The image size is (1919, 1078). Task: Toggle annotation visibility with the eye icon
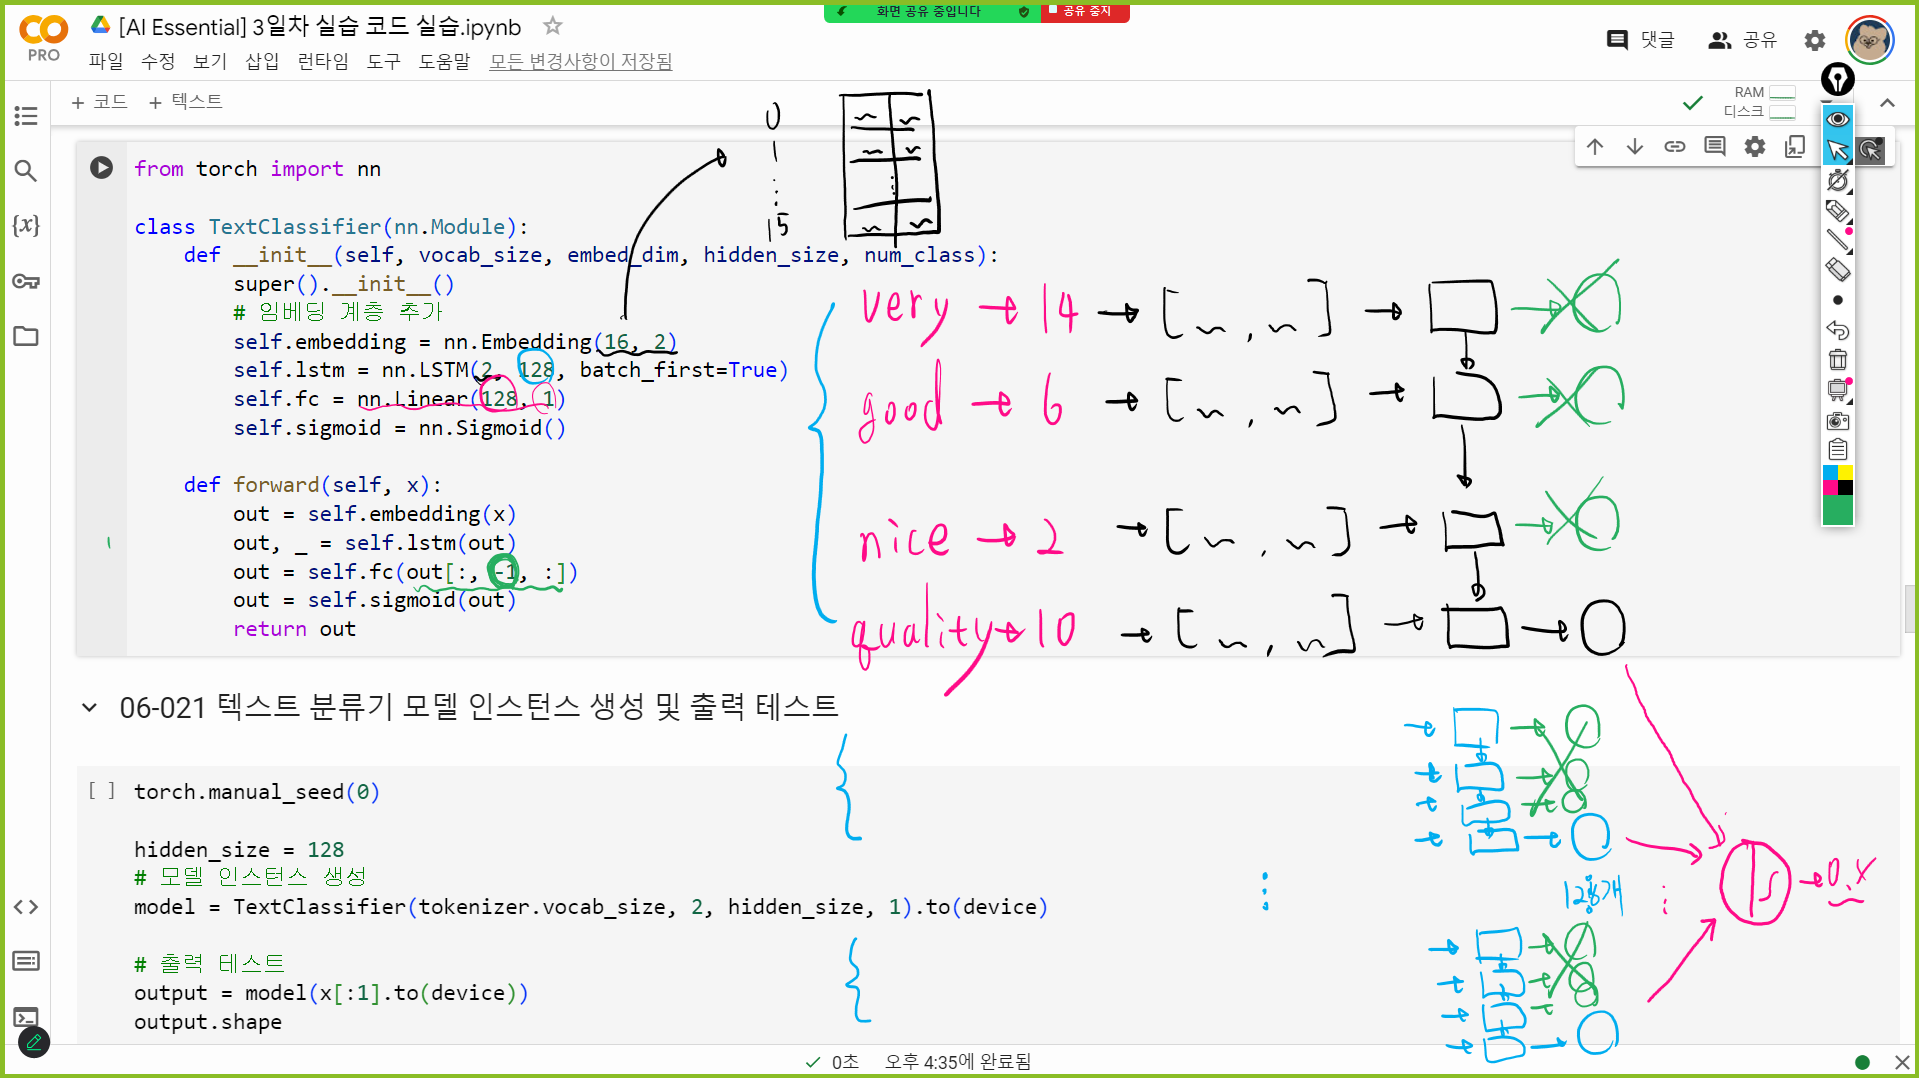point(1837,119)
